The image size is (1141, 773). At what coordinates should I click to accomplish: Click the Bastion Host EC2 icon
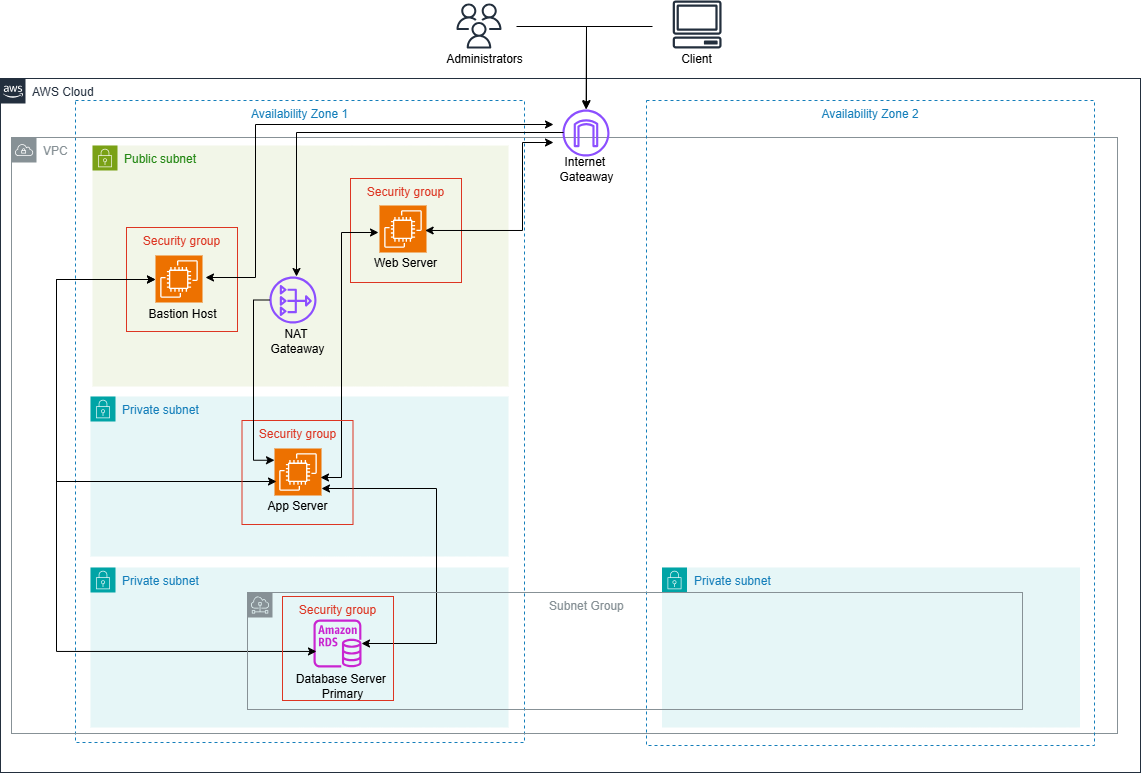pos(179,279)
